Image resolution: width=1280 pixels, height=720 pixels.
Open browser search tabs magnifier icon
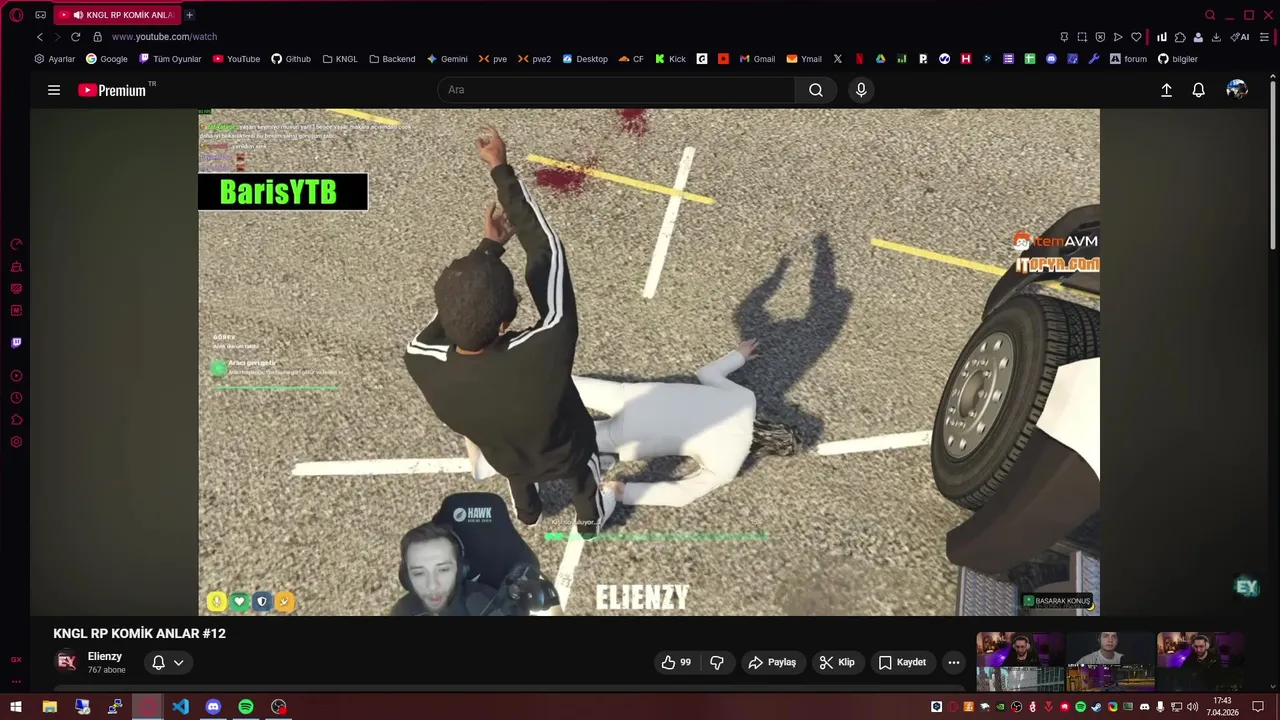click(1210, 15)
